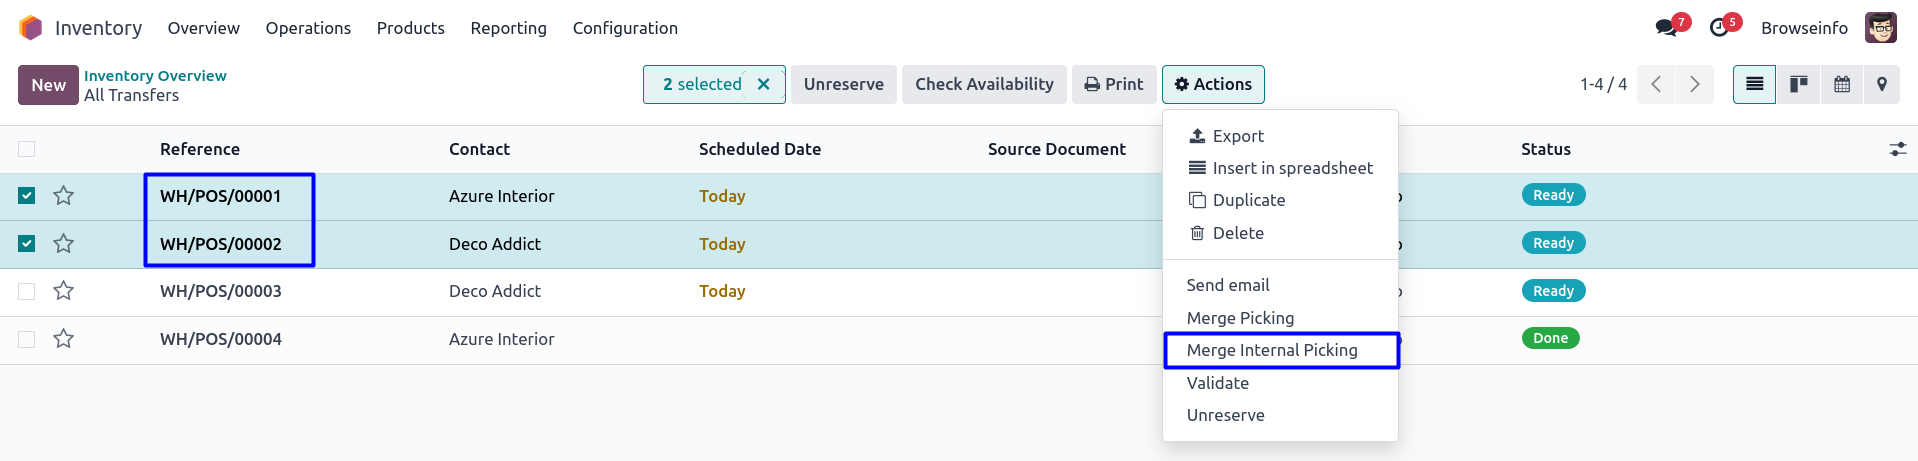
Task: Open the Browseinfo user avatar
Action: [1880, 28]
